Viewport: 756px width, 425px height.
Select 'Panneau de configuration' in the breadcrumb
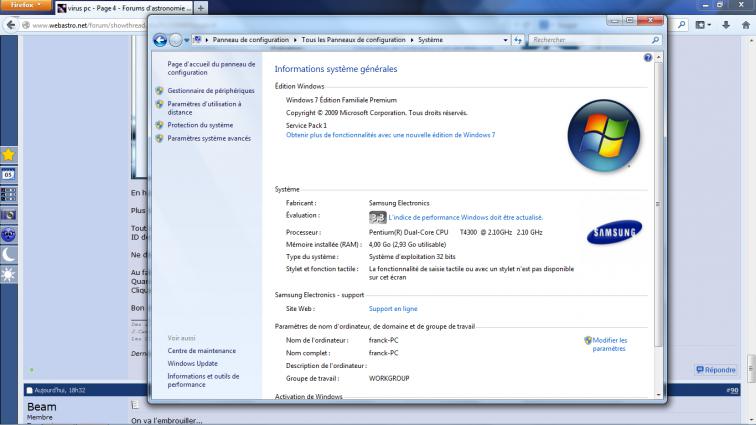pyautogui.click(x=251, y=40)
